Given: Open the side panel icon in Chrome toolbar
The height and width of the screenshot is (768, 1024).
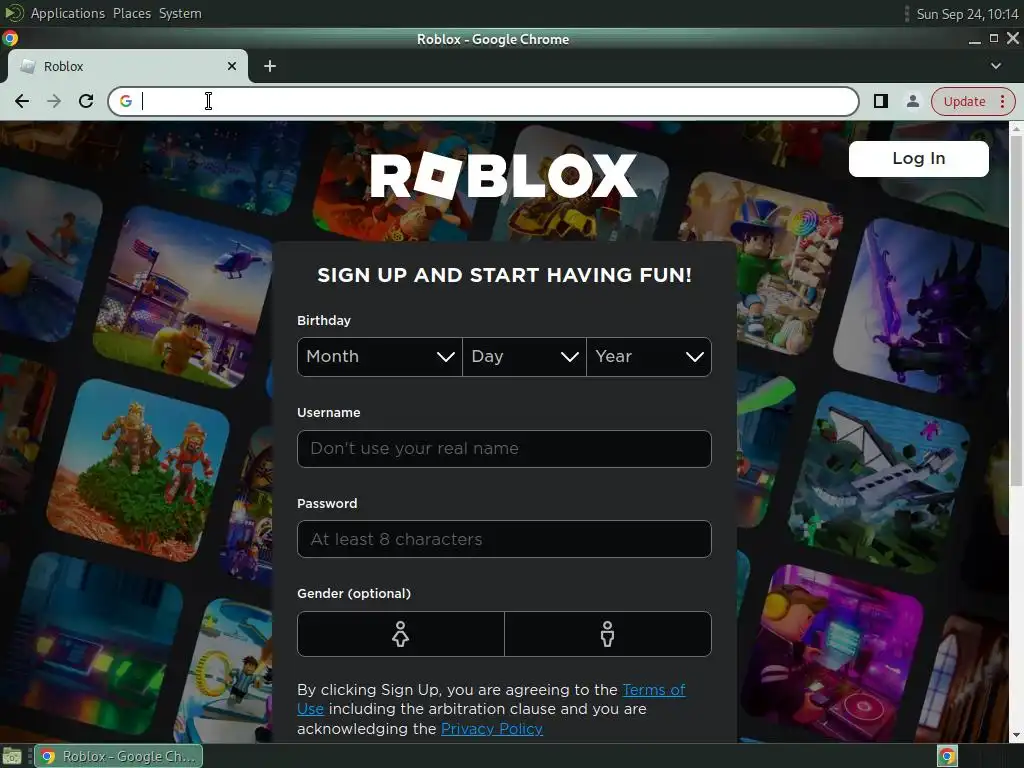Looking at the screenshot, I should coord(880,101).
